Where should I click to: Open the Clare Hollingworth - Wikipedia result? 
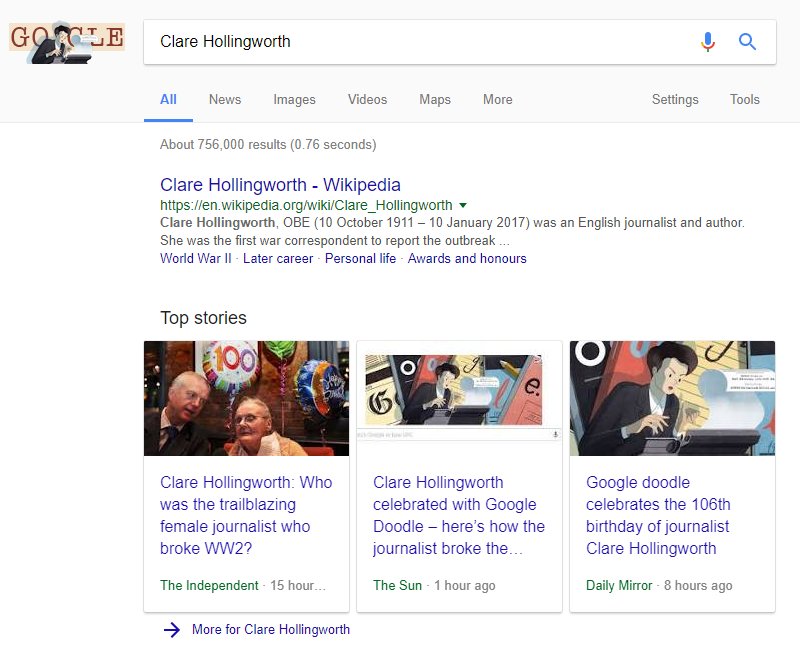coord(280,185)
